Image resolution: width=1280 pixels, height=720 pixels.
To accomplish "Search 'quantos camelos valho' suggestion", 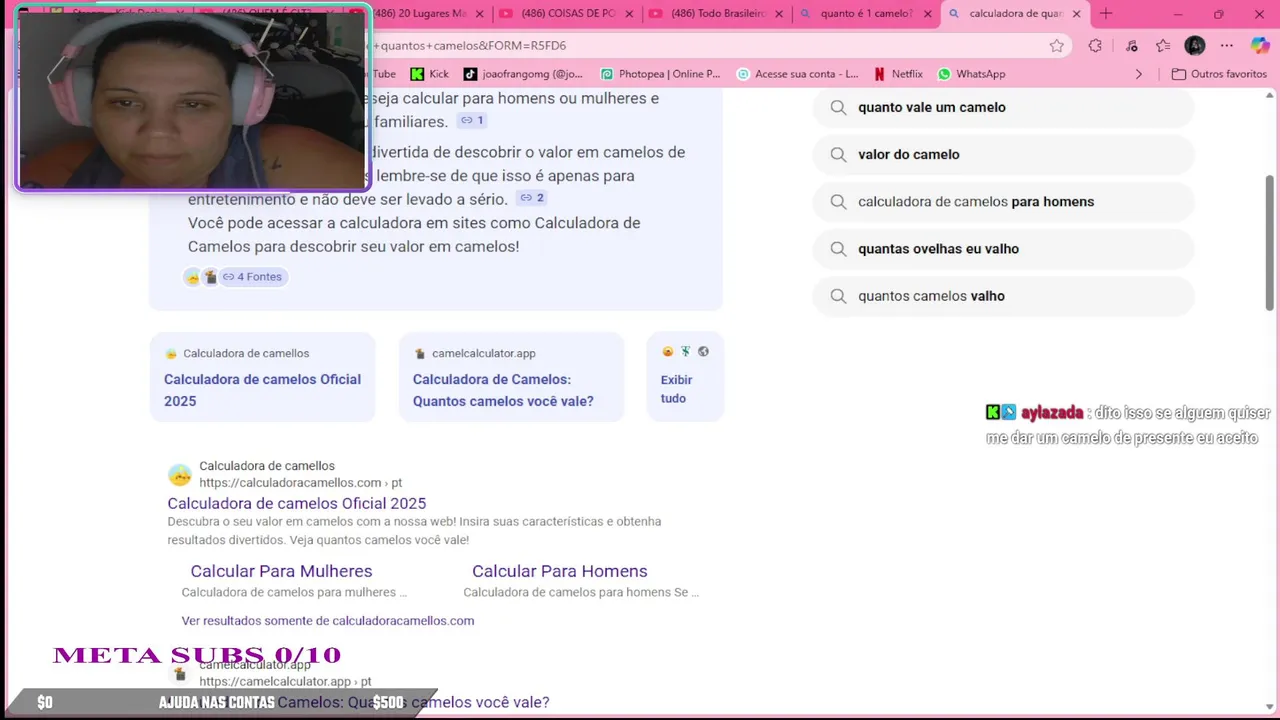I will (x=1003, y=296).
